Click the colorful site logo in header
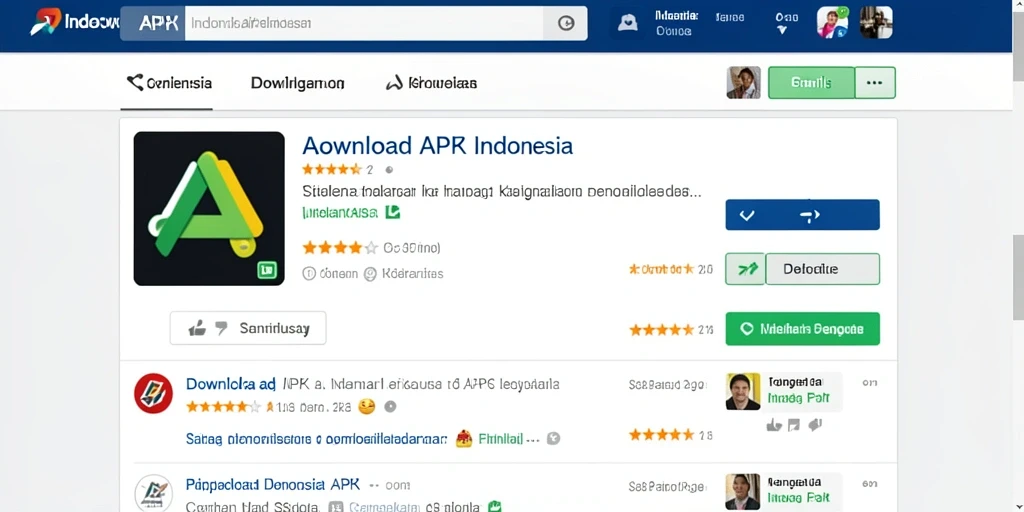 tap(45, 22)
